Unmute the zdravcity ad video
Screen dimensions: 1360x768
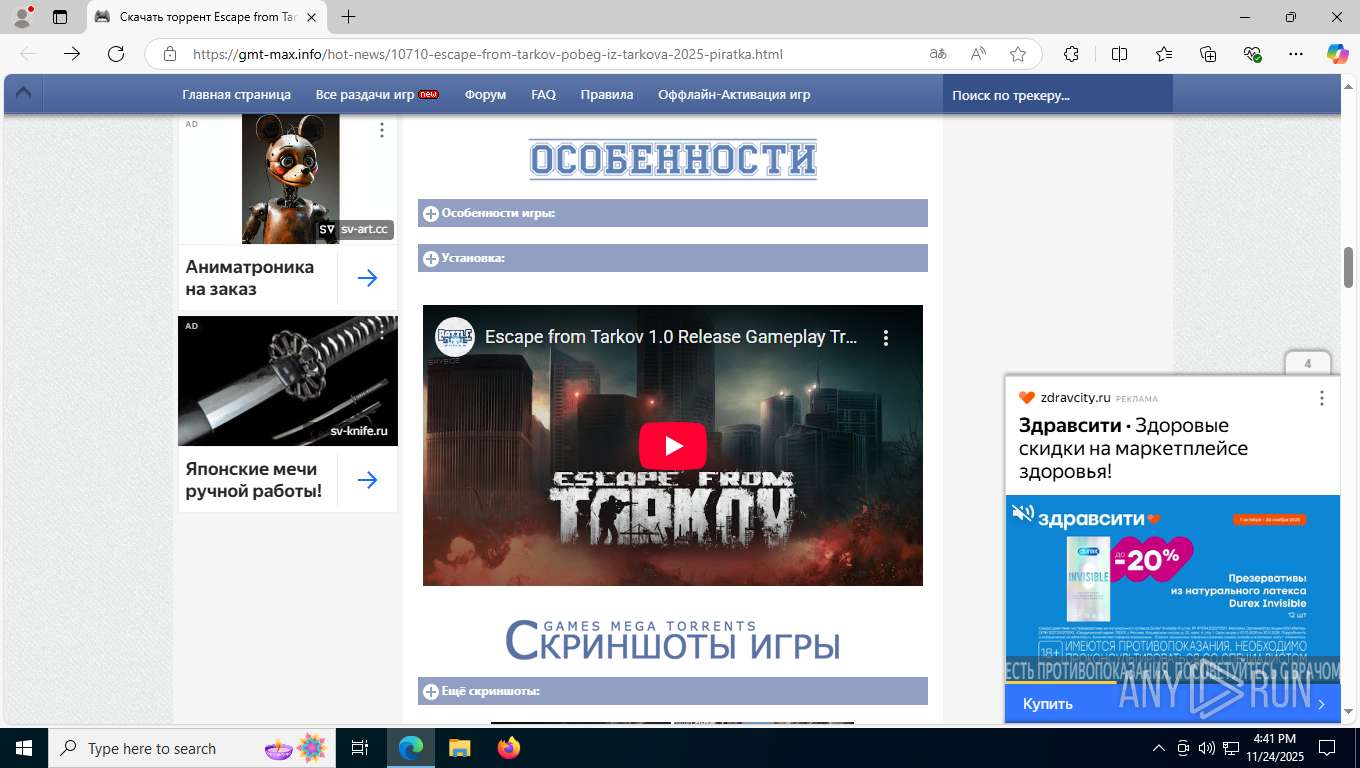click(x=1022, y=513)
